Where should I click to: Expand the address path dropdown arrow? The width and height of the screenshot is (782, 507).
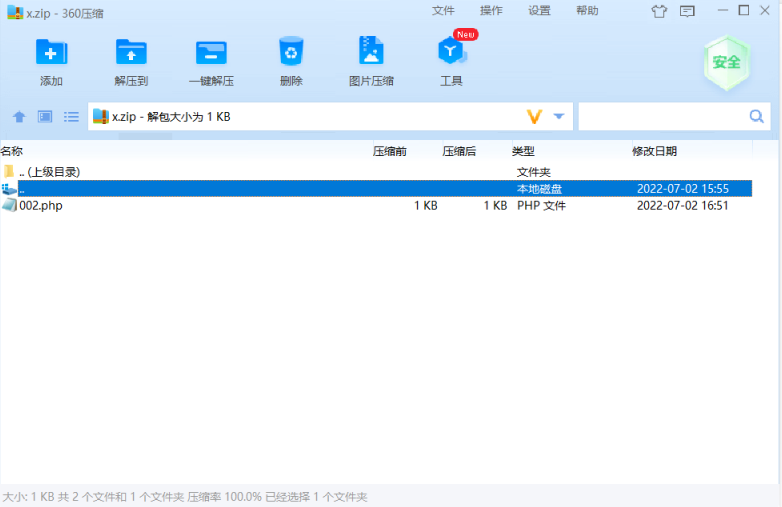point(559,117)
